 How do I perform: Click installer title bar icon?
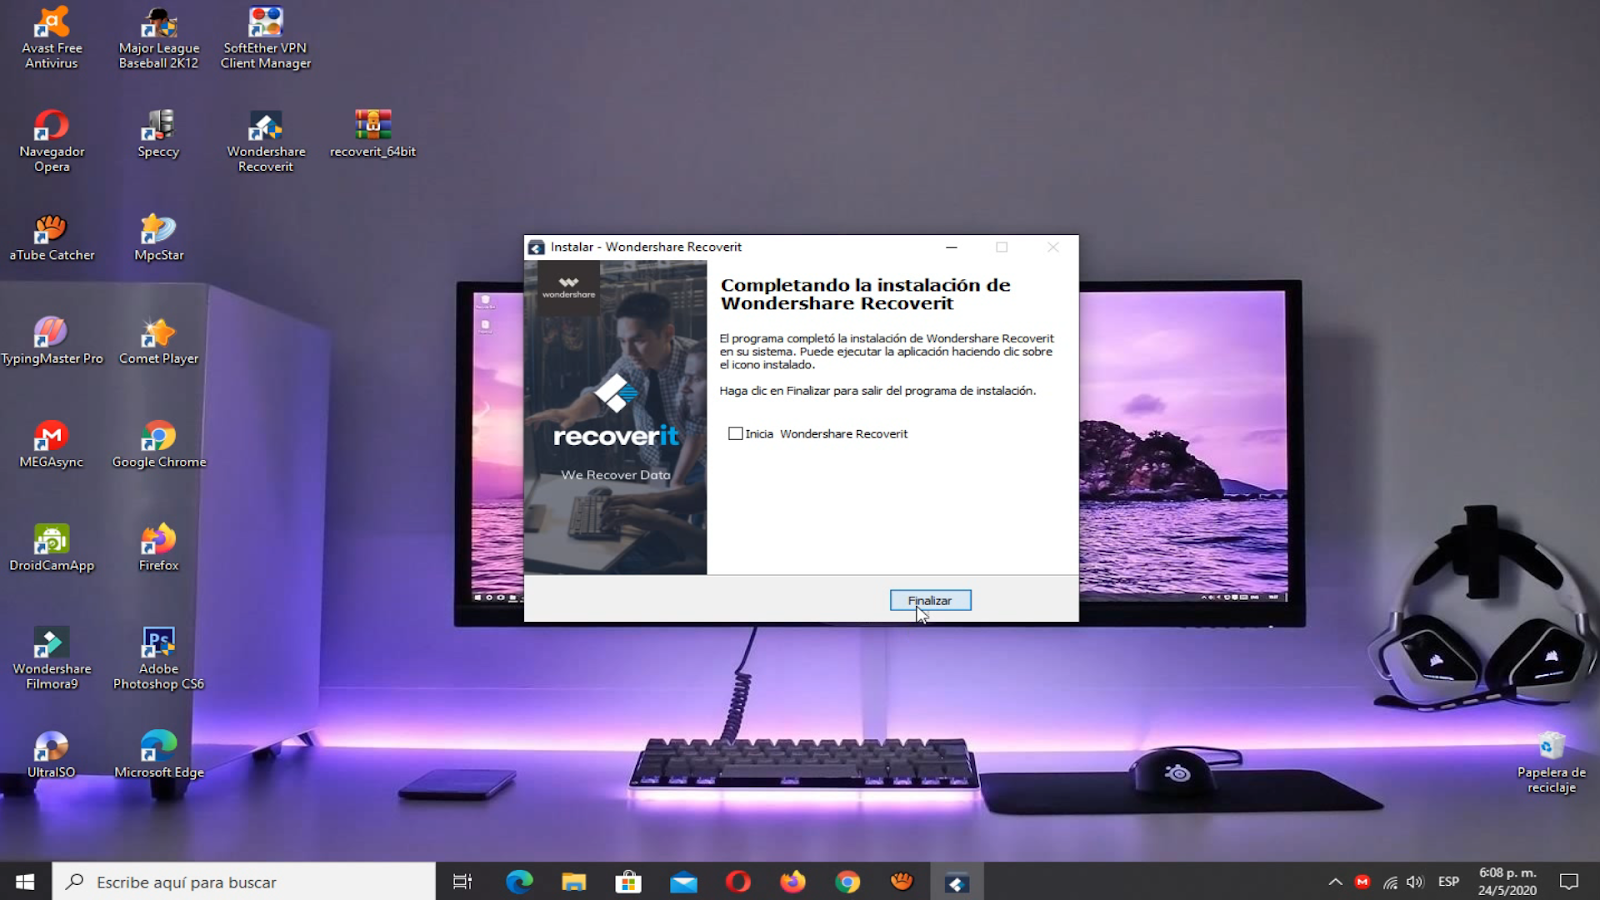tap(537, 247)
